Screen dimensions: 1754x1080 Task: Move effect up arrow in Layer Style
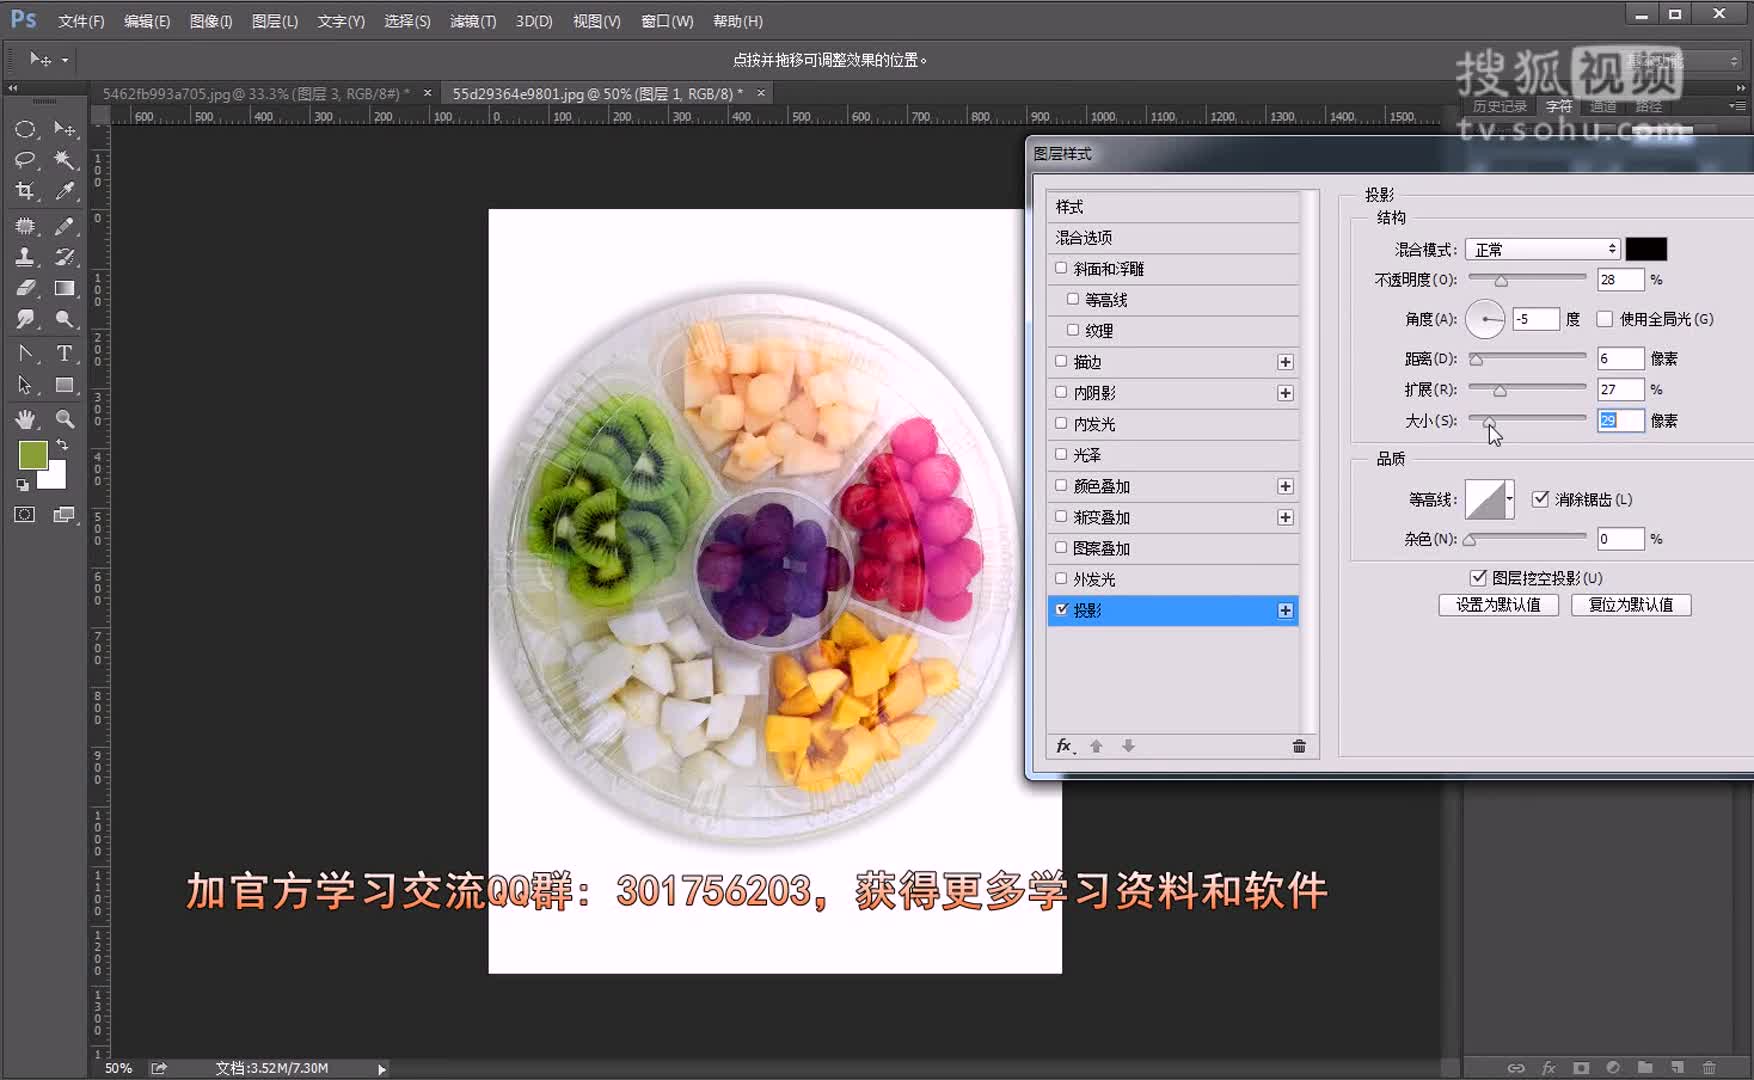[1096, 746]
